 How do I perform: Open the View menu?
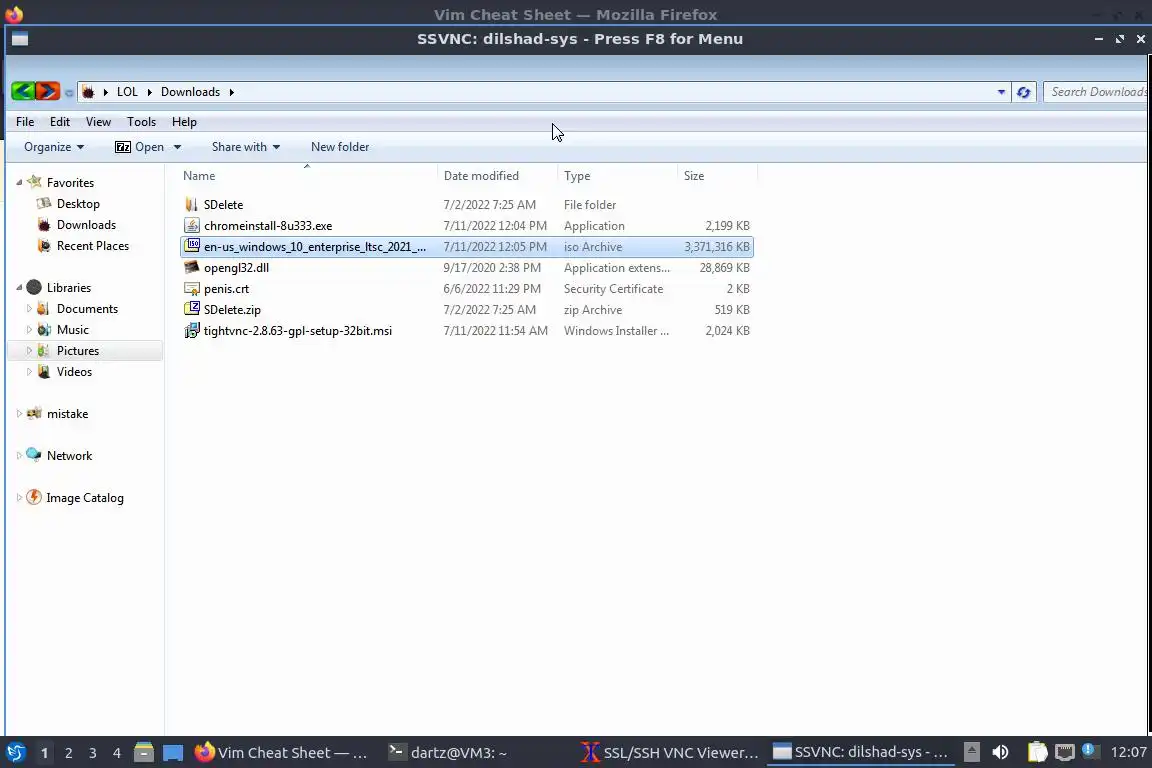98,122
